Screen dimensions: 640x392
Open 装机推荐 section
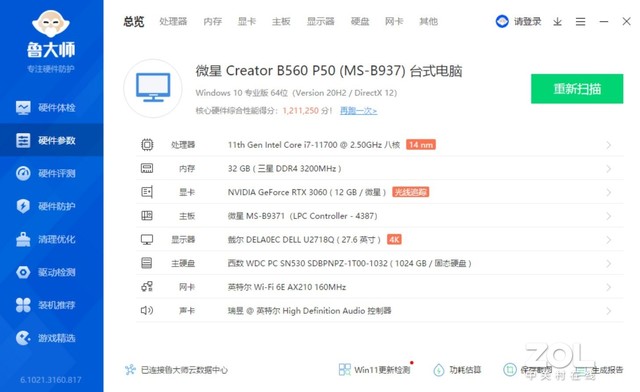coord(51,305)
